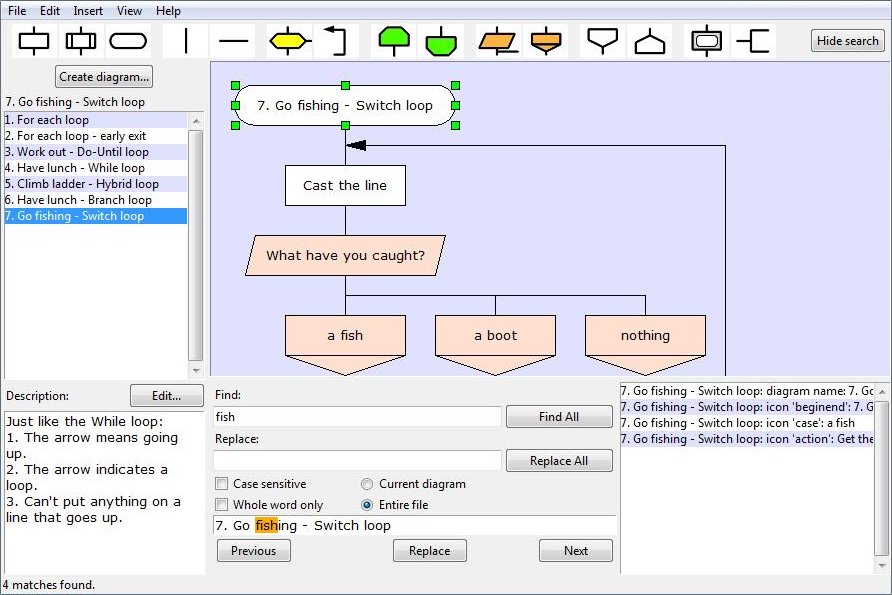Viewport: 892px width, 595px height.
Task: Select the Insertion icon with double borders
Action: point(81,41)
